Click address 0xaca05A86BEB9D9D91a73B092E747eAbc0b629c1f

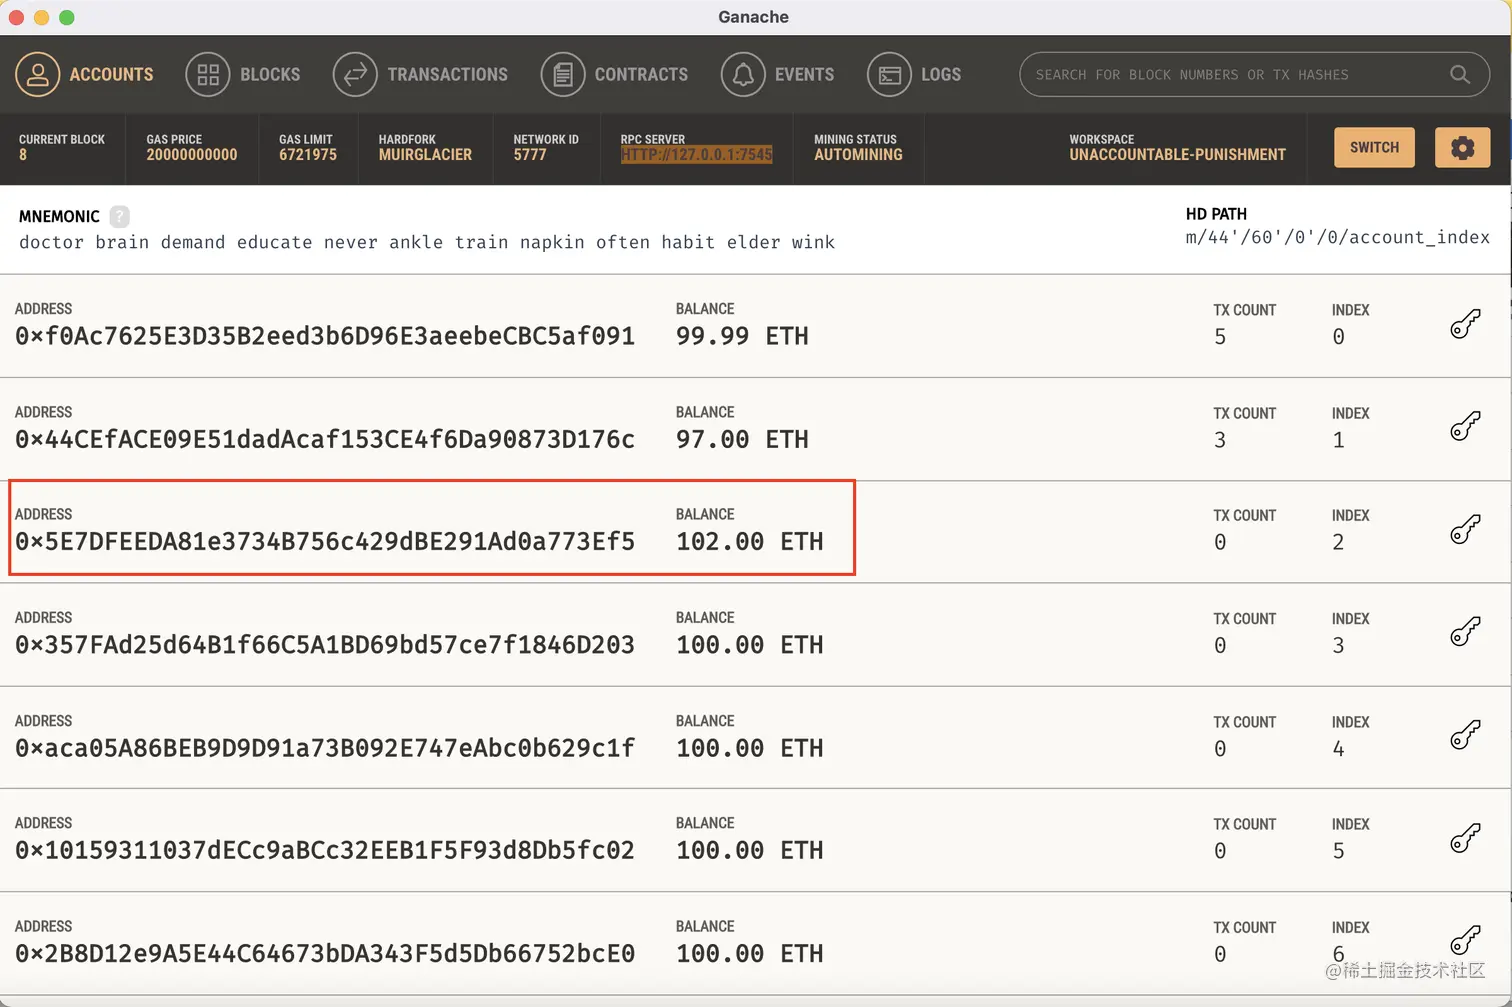point(325,748)
